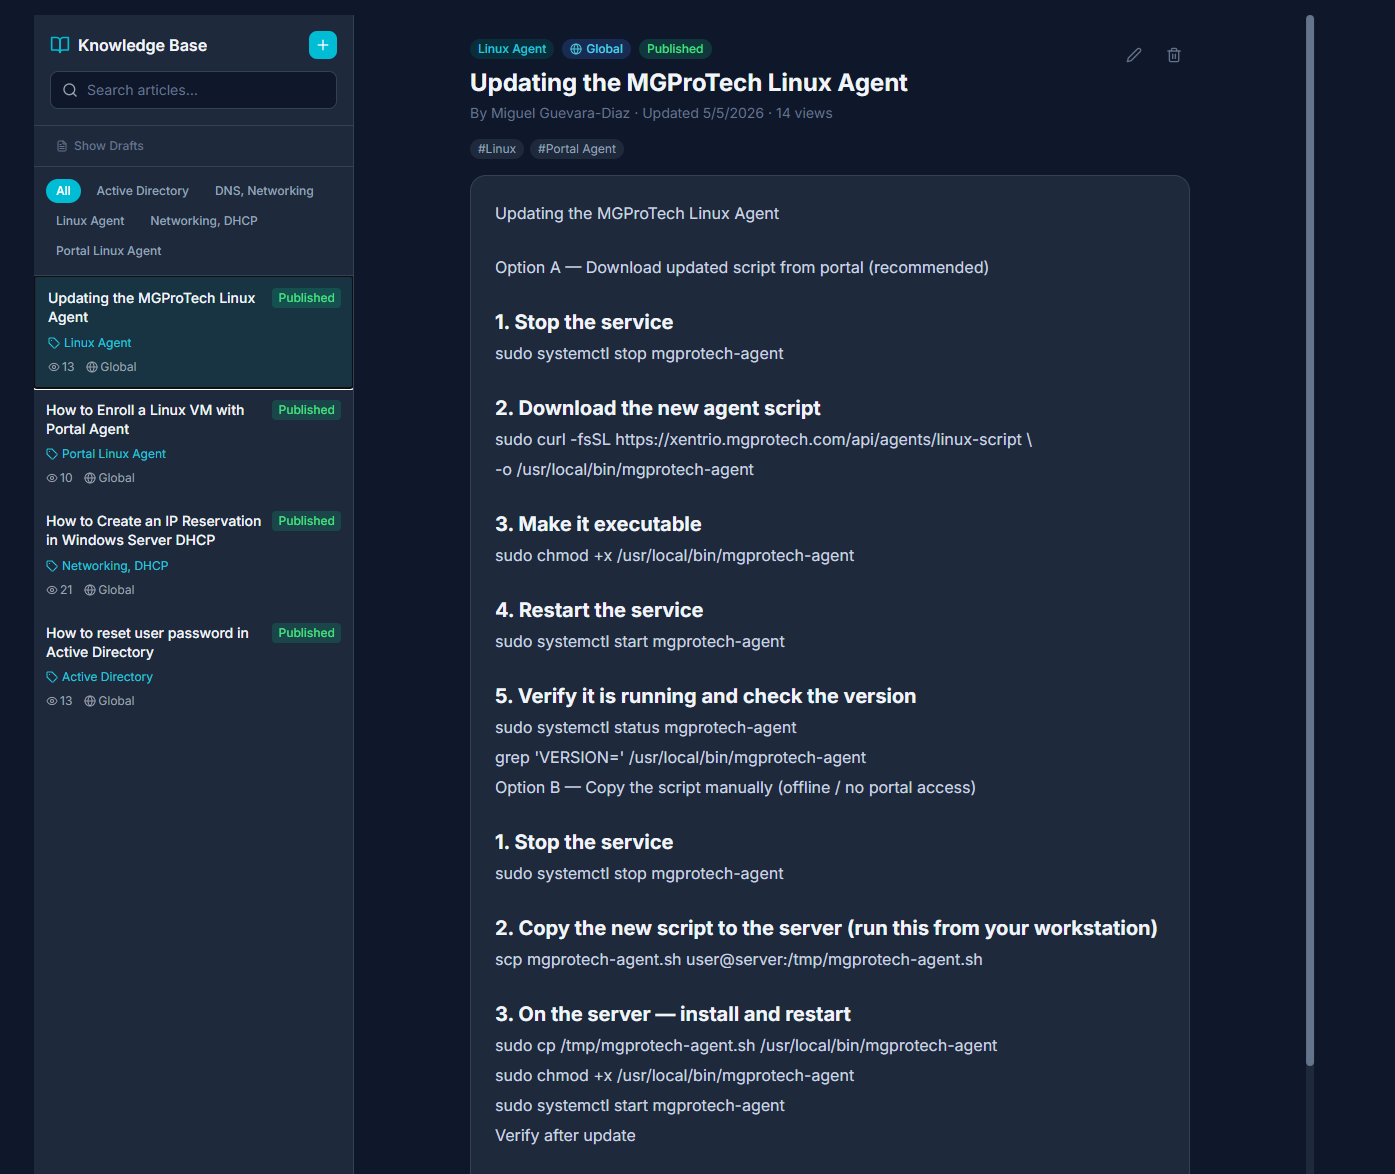Click the eye views icon showing 10
This screenshot has width=1395, height=1174.
[x=52, y=478]
